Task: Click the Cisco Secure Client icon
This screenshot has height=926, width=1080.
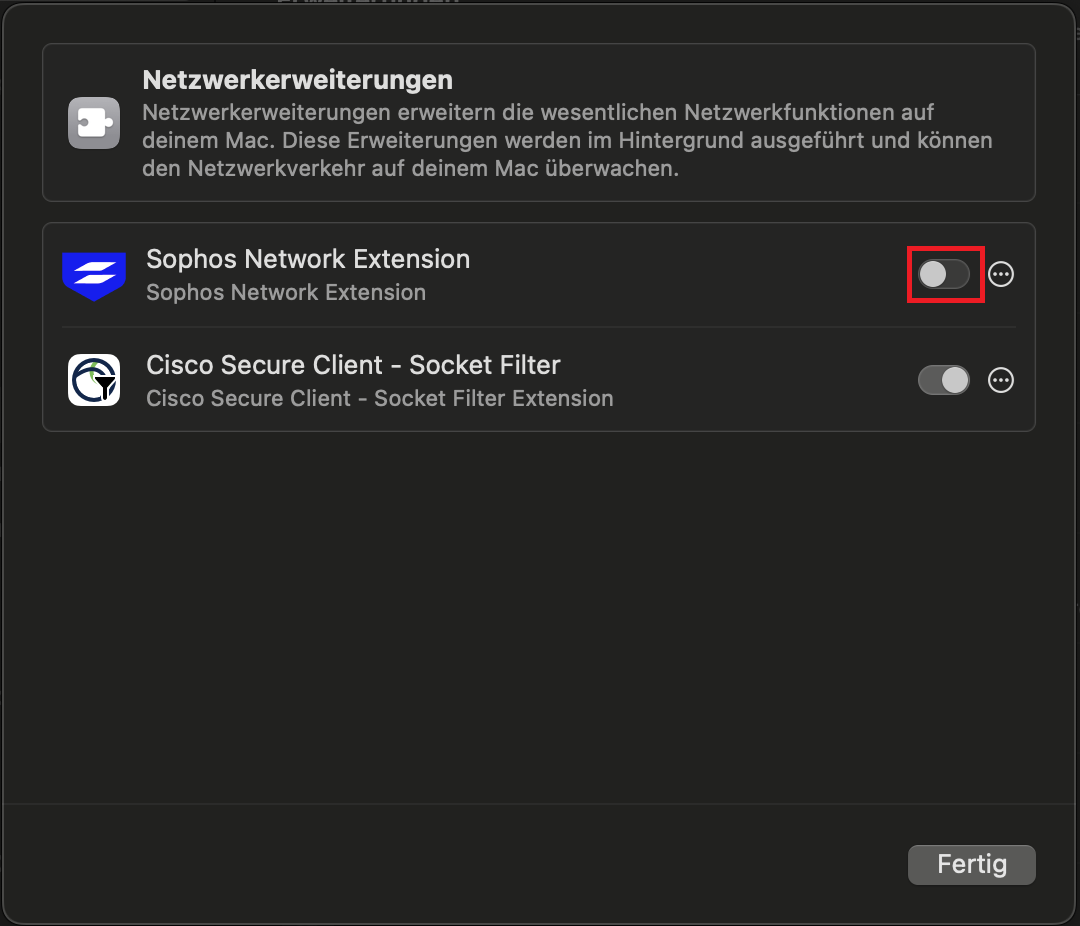Action: 94,380
